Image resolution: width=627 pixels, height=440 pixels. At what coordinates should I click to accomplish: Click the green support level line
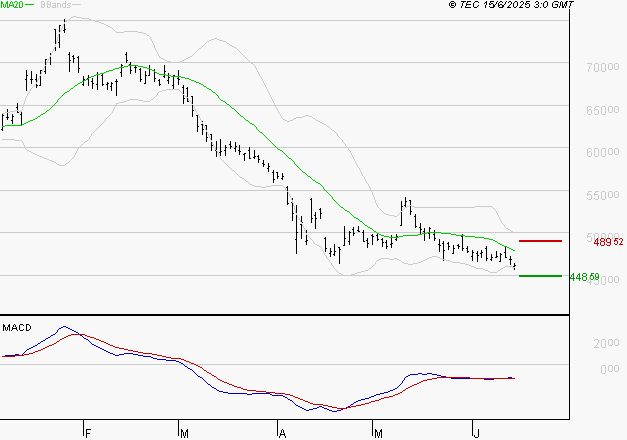[540, 276]
